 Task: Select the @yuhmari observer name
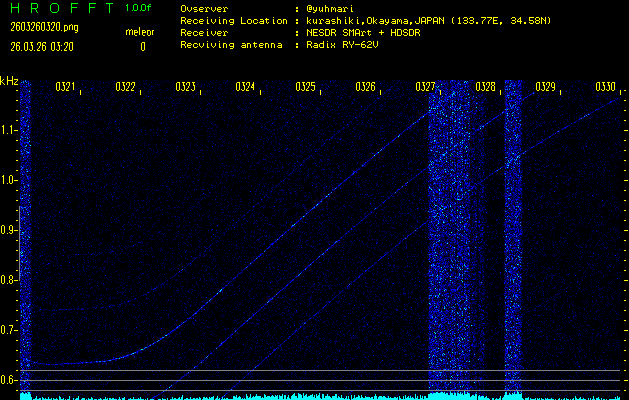pos(333,8)
